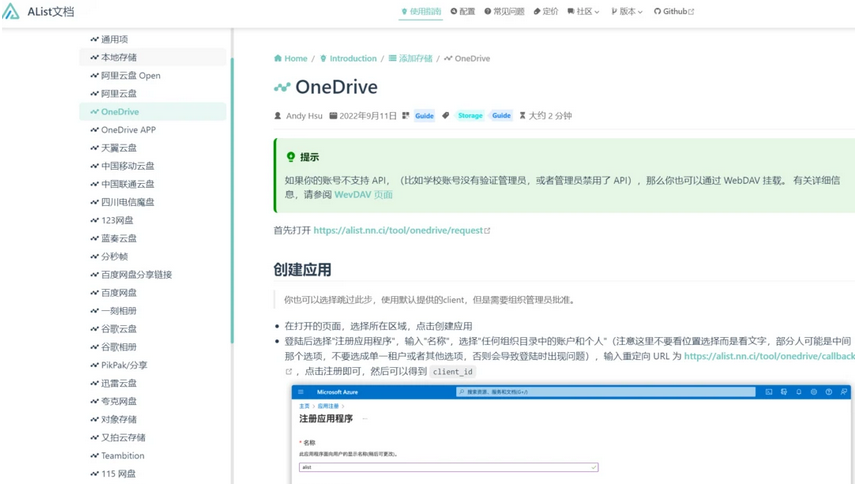Open the 配置 navigation item

tap(463, 11)
